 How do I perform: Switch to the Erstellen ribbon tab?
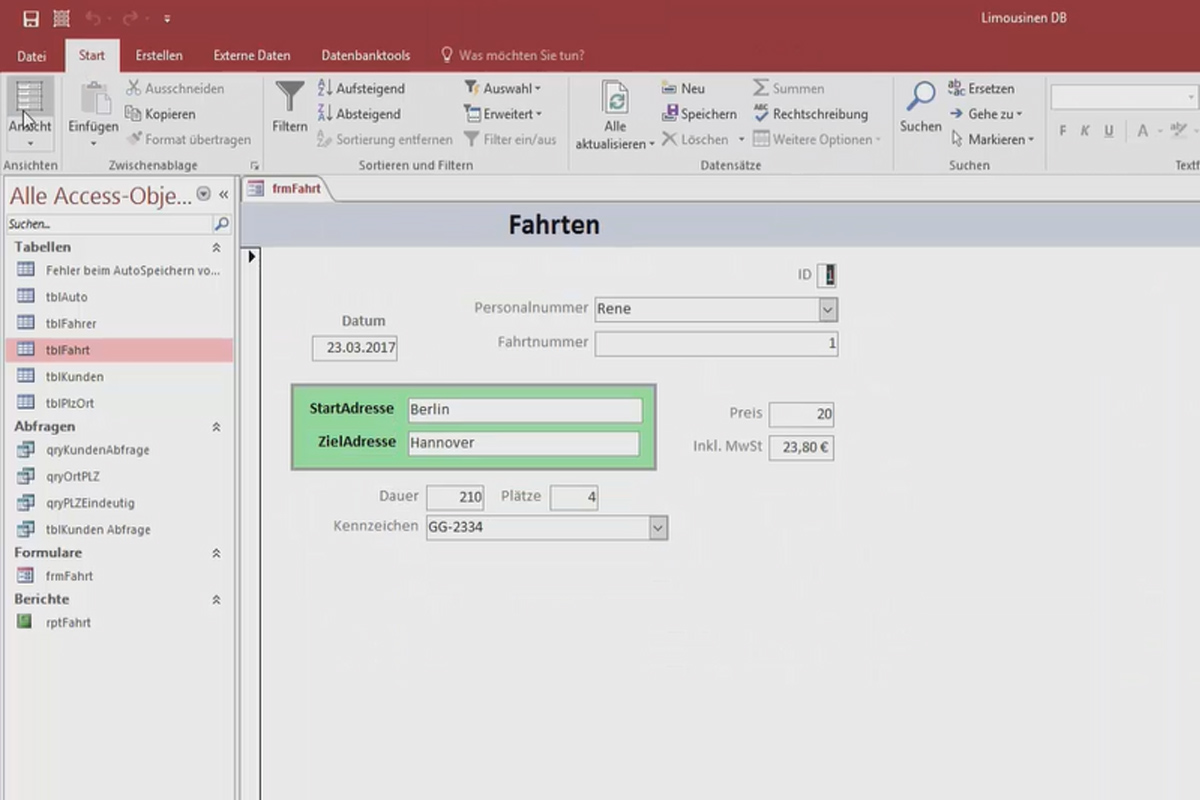tap(159, 56)
